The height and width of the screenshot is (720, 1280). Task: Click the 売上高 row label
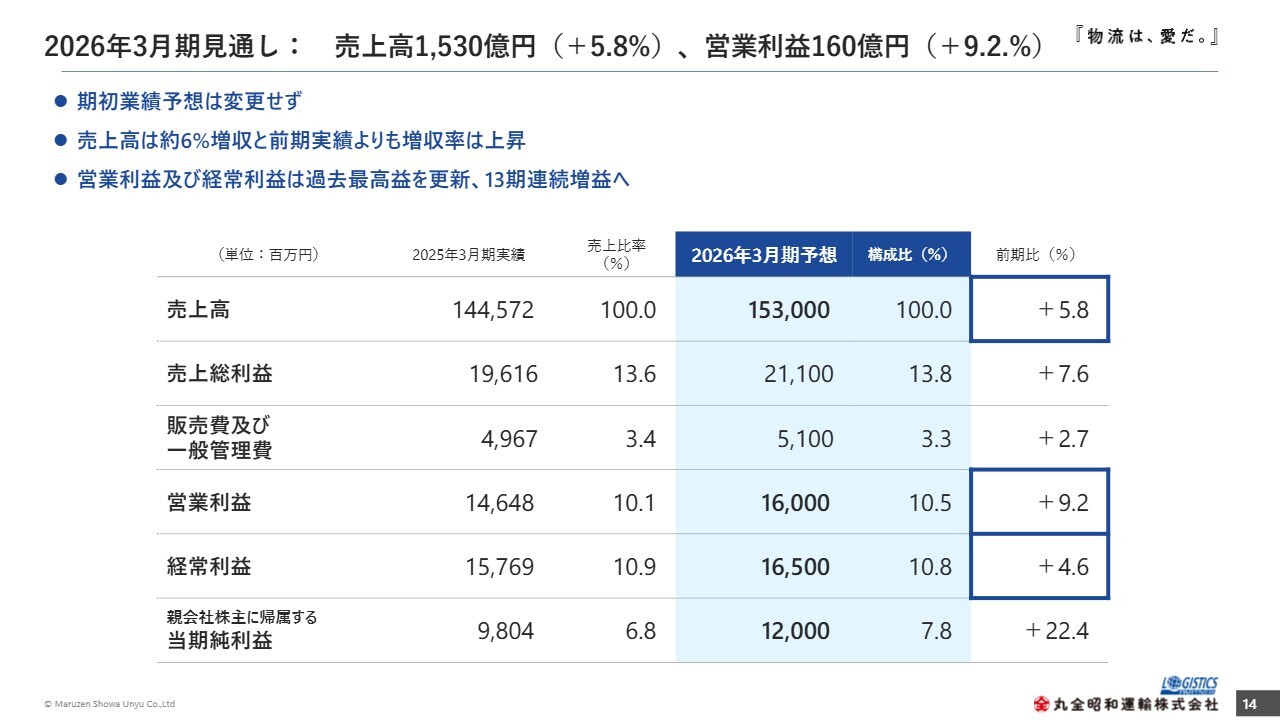198,309
